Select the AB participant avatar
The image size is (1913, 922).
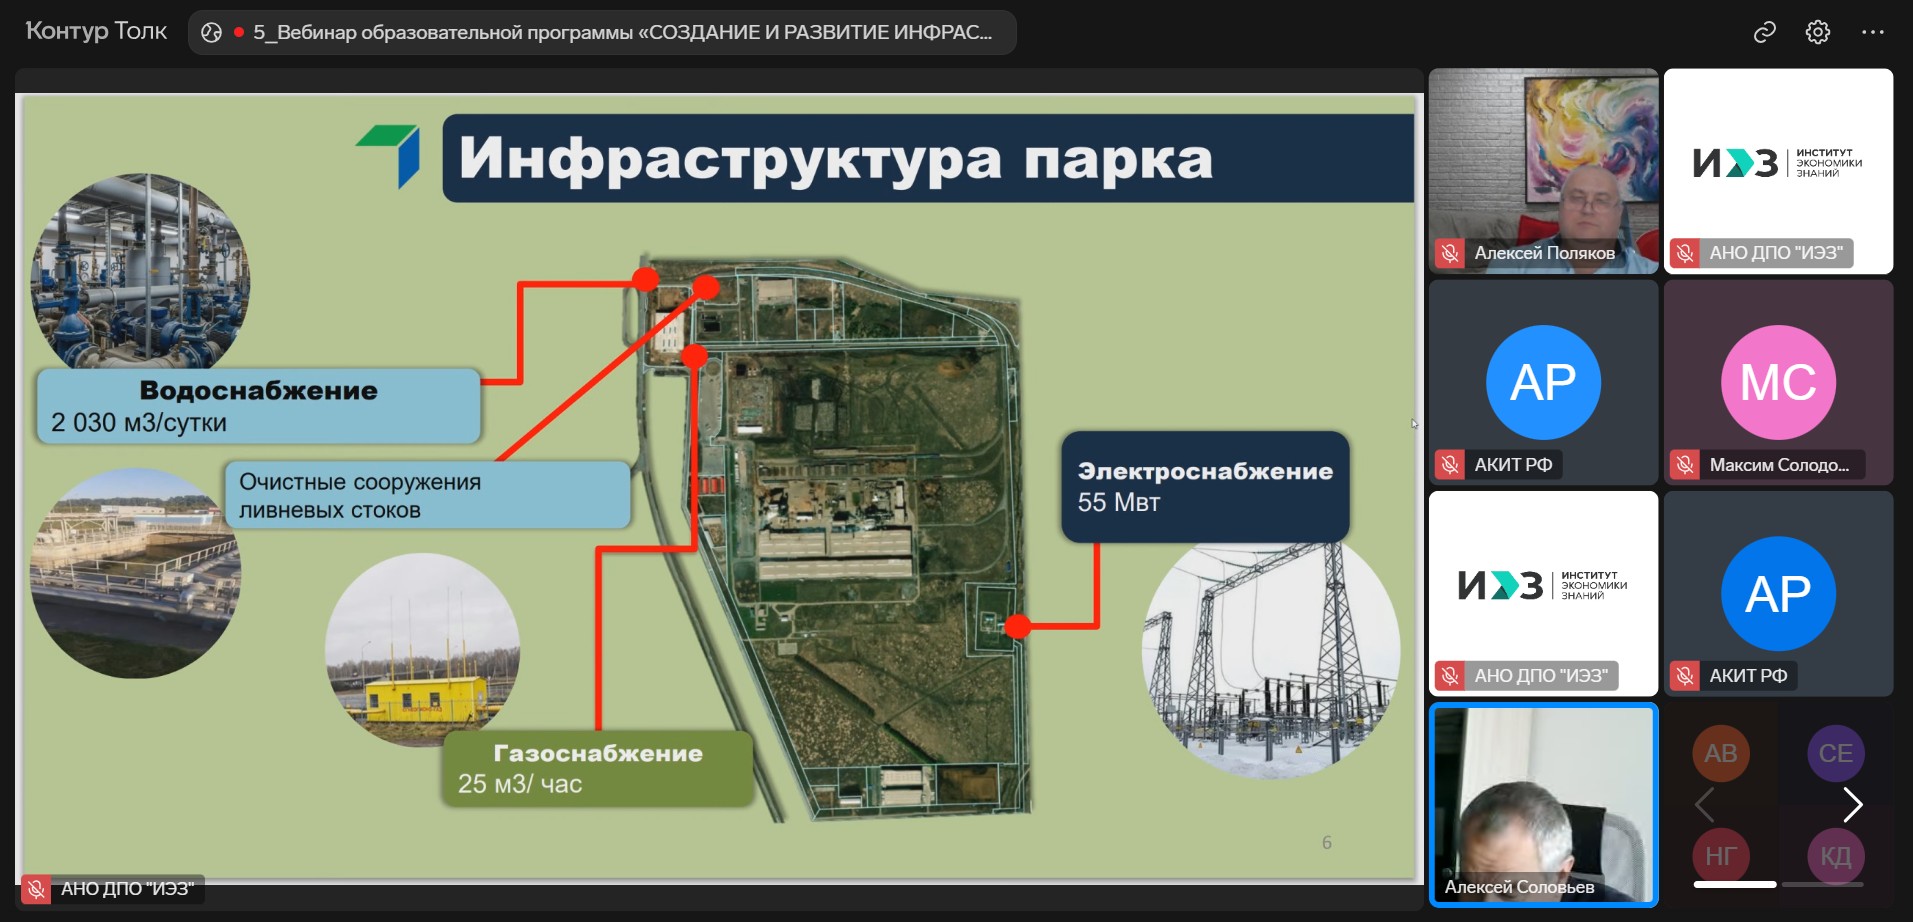point(1720,753)
